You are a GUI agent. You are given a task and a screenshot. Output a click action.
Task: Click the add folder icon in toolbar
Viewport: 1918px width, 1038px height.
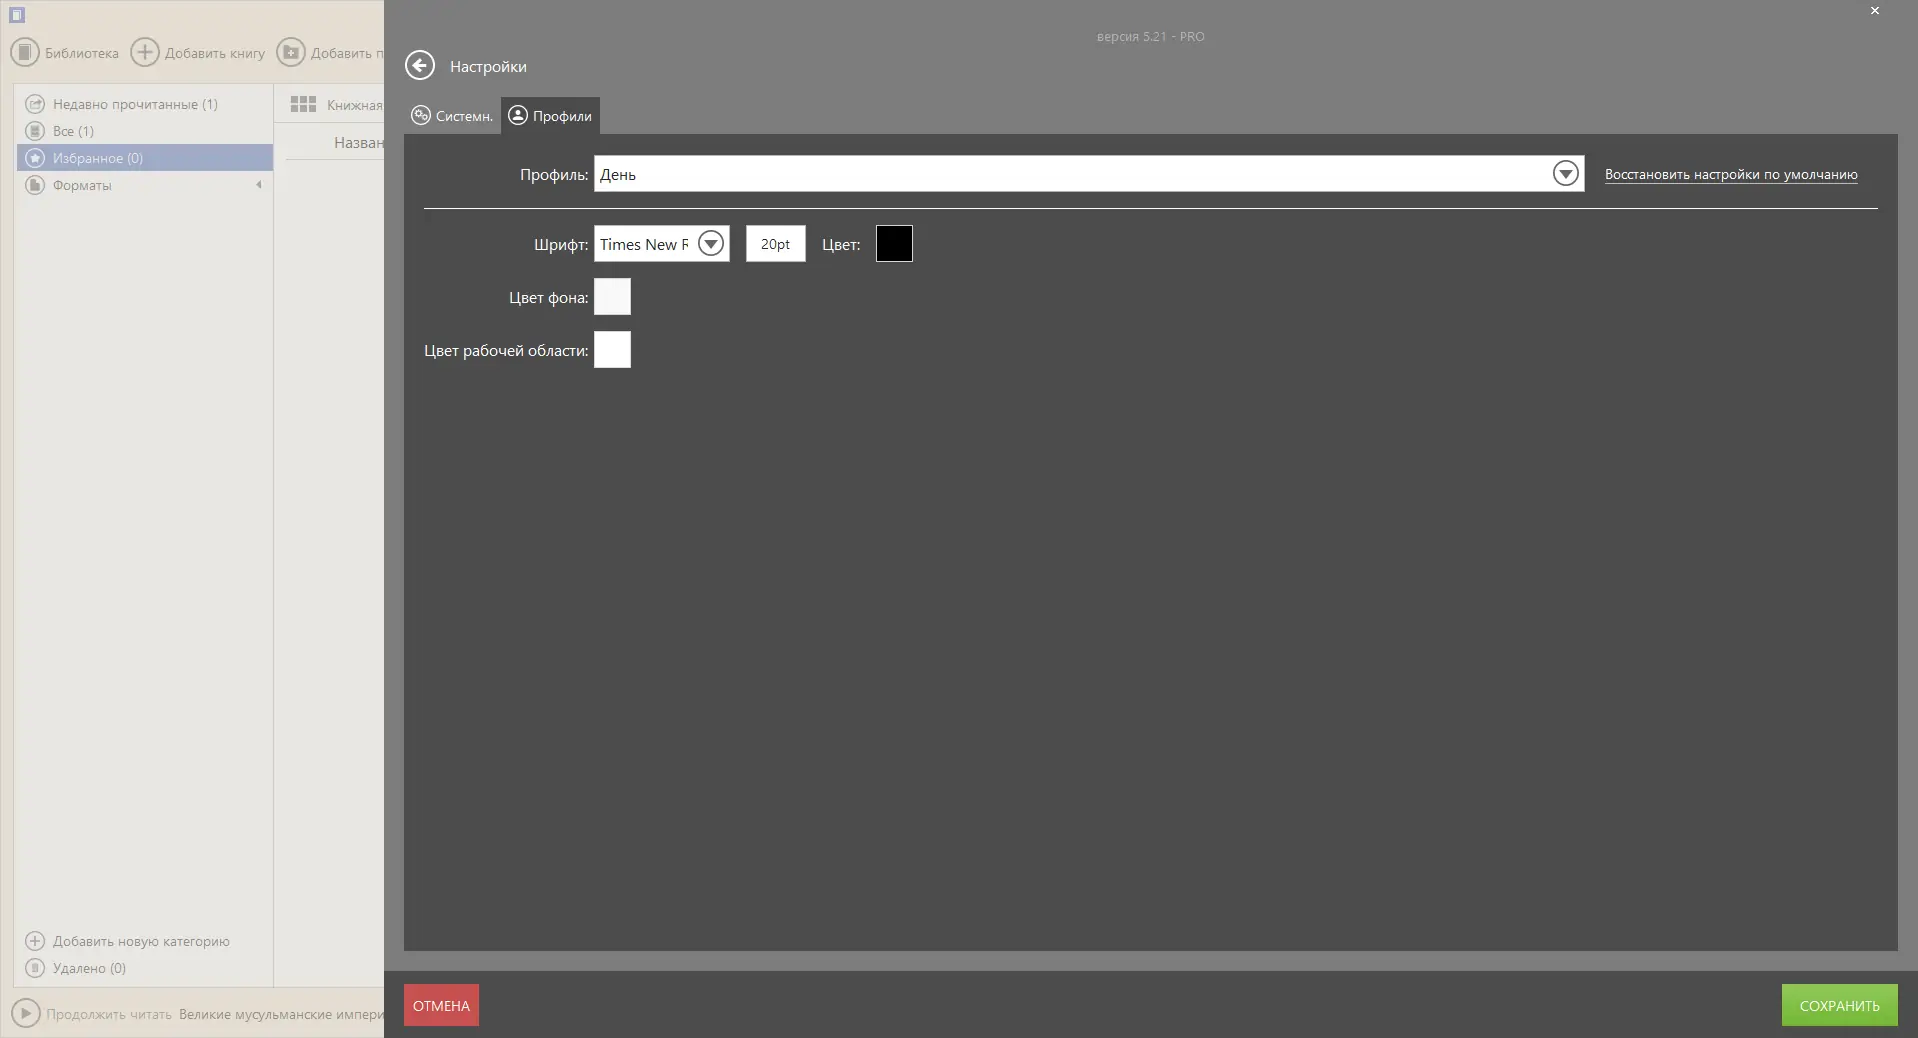click(291, 53)
